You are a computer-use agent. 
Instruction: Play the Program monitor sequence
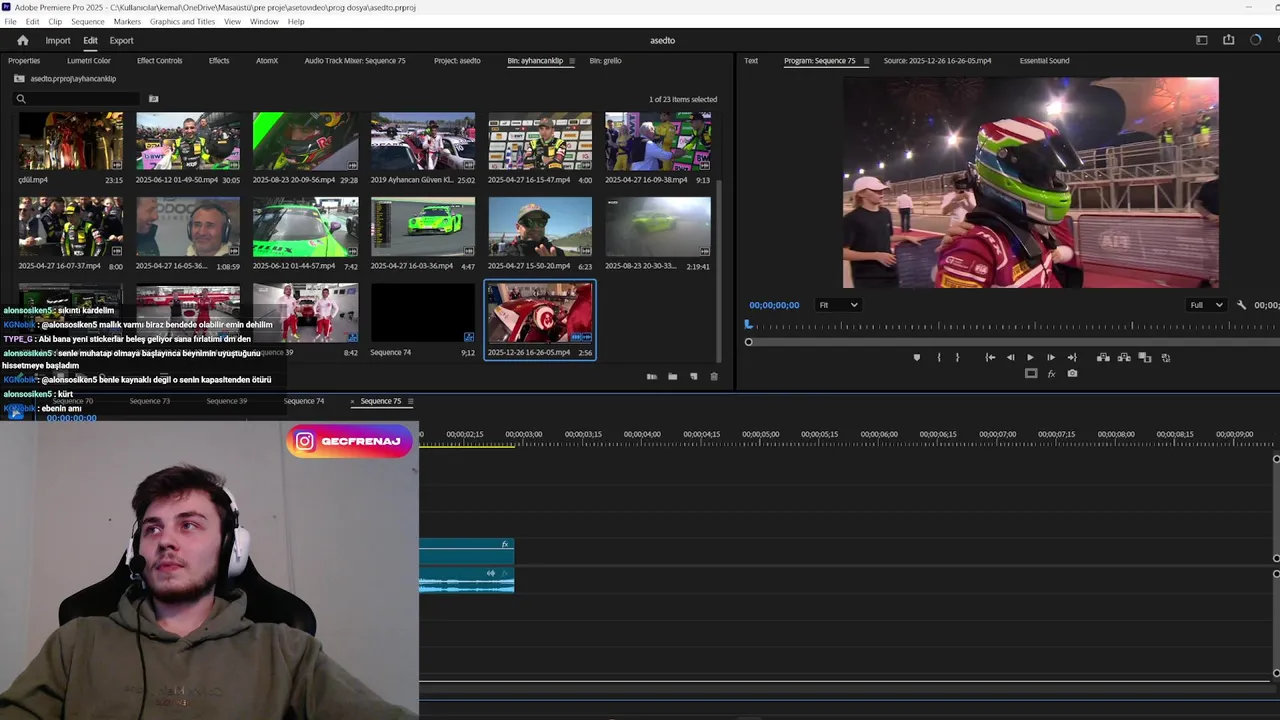1030,357
